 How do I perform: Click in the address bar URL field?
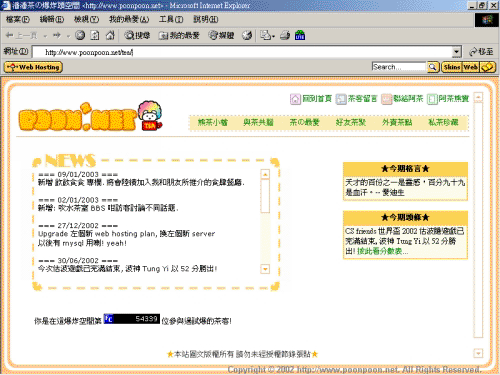pyautogui.click(x=242, y=52)
